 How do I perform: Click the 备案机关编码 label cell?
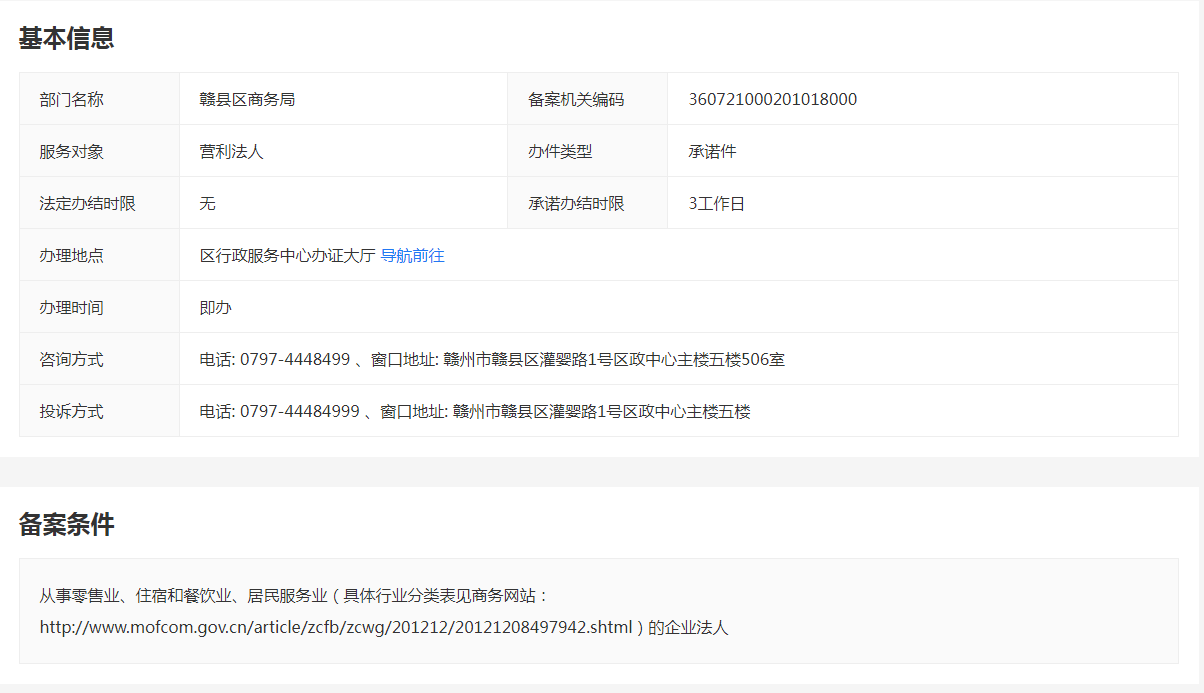click(587, 99)
